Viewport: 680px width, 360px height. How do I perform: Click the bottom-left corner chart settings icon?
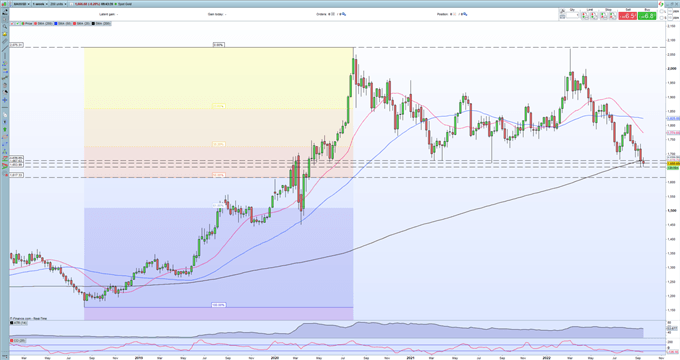click(x=5, y=356)
